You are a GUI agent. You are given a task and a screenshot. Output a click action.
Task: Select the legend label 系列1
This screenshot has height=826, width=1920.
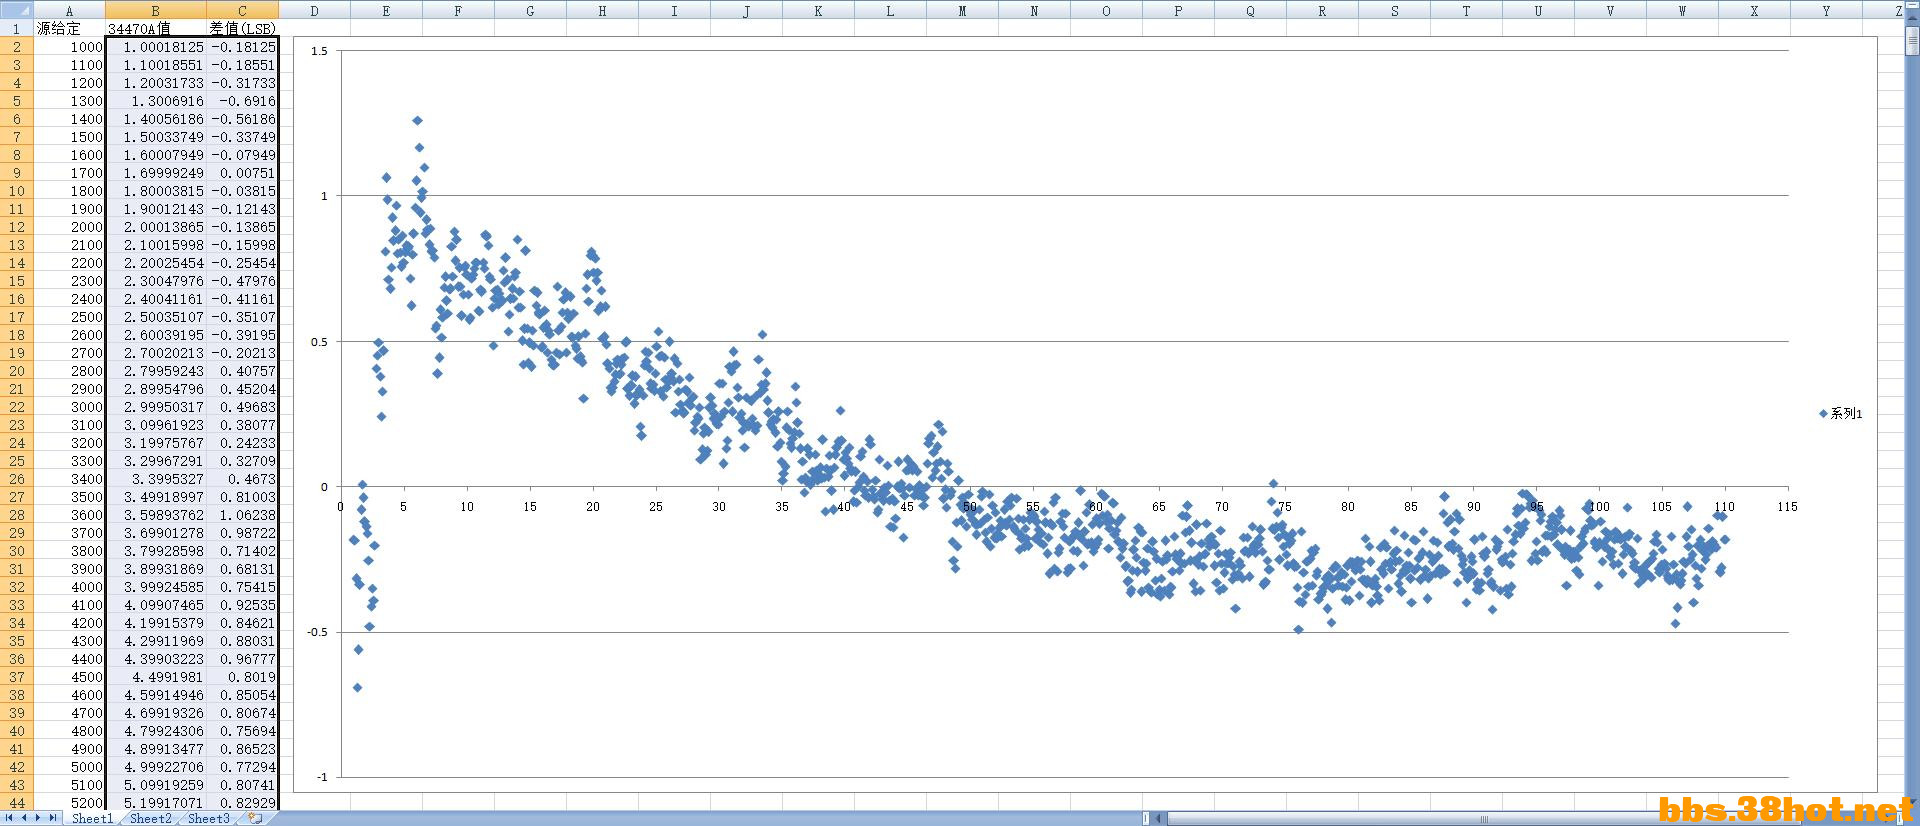tap(1846, 413)
